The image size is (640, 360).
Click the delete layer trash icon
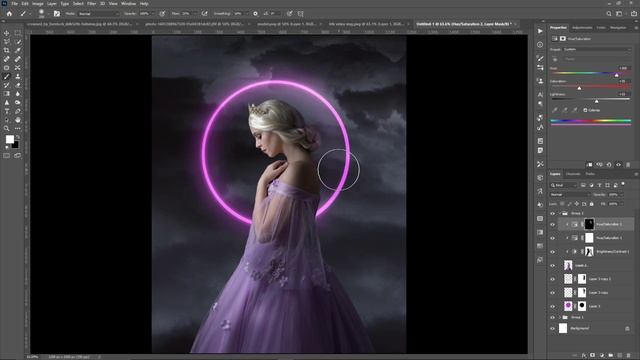(629, 356)
